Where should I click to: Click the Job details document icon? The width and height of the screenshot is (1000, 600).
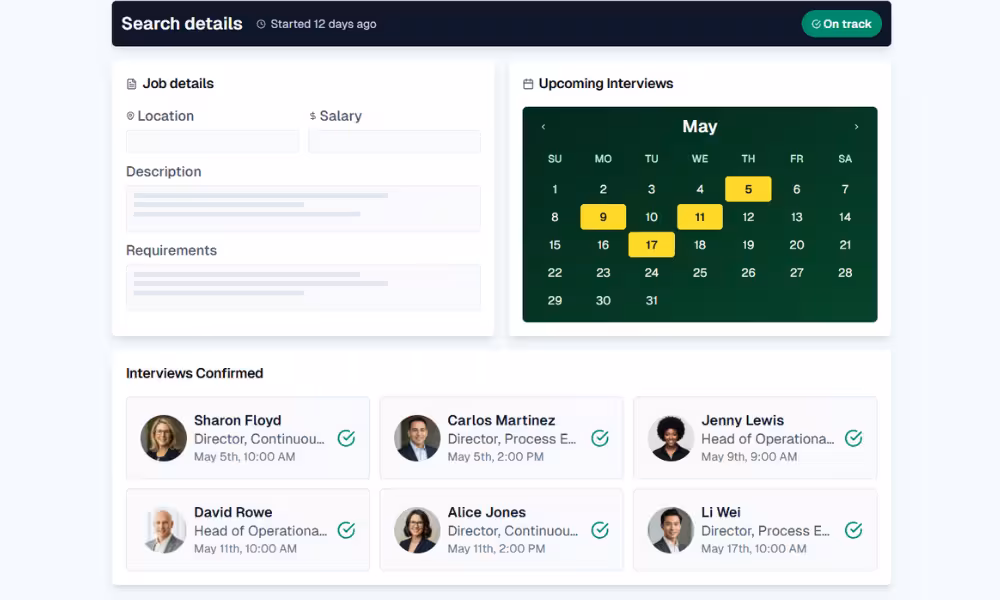[x=131, y=84]
